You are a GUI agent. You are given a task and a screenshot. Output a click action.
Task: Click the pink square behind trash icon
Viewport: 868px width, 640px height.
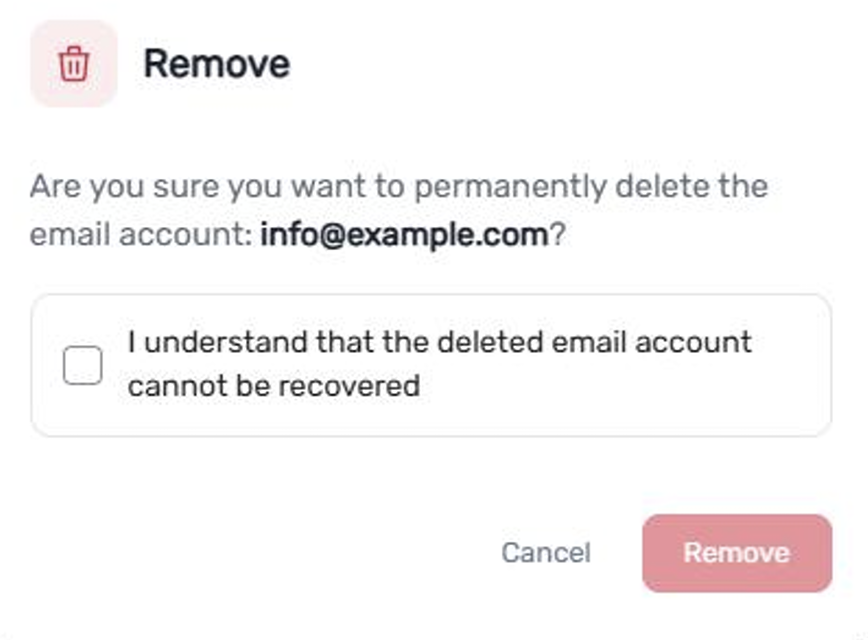(x=74, y=64)
